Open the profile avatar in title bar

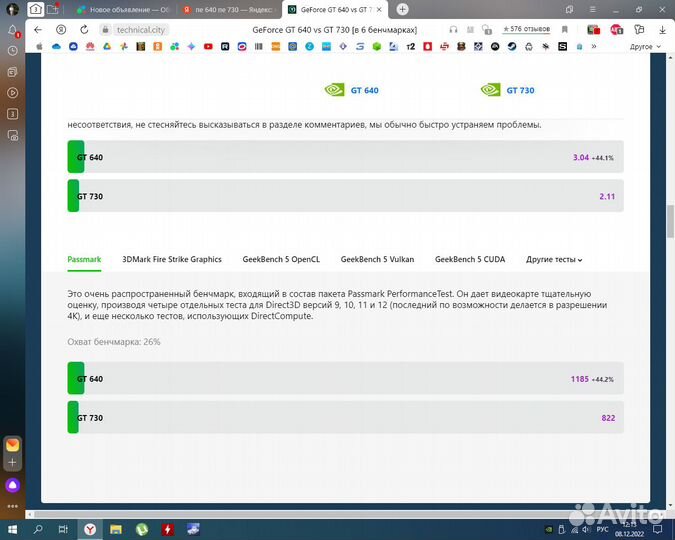pos(12,9)
